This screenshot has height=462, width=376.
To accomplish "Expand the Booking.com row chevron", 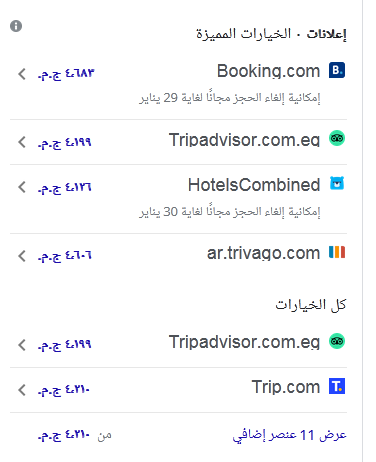I will tap(22, 74).
